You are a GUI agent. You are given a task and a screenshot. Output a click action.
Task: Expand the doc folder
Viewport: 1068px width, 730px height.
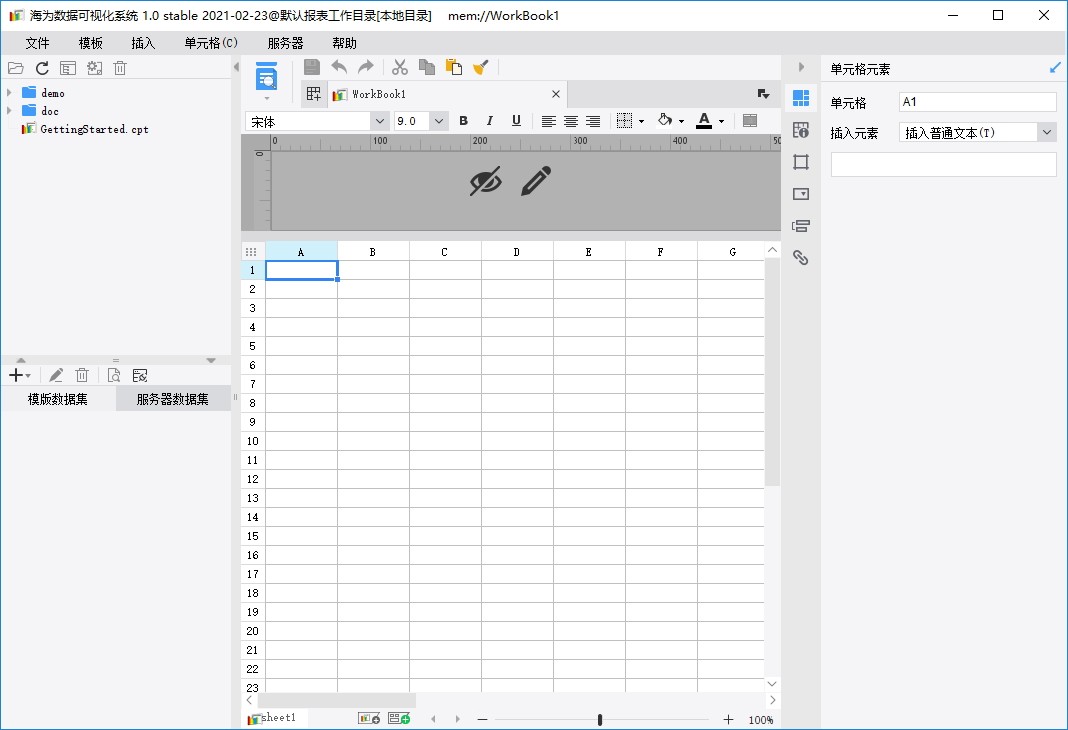tap(9, 110)
